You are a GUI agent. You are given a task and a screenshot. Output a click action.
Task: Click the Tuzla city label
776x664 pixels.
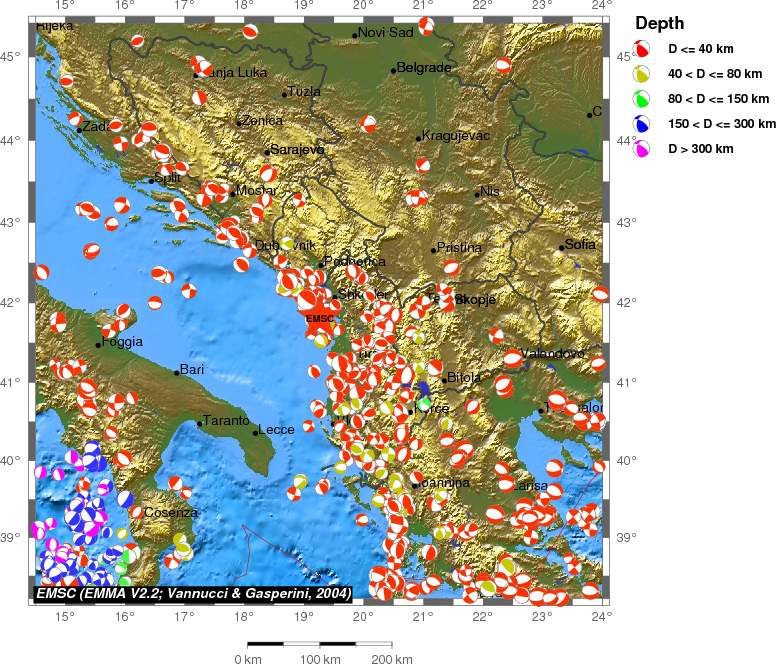pyautogui.click(x=305, y=92)
